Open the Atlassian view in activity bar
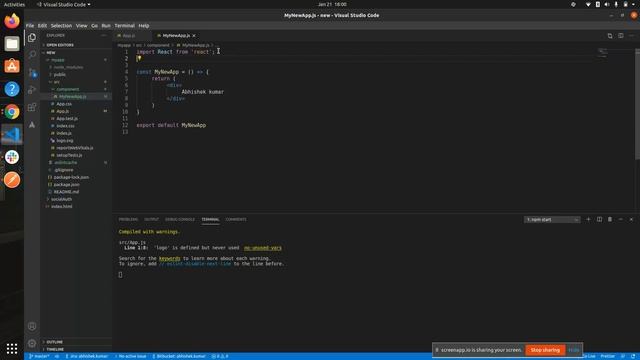 pyautogui.click(x=32, y=125)
